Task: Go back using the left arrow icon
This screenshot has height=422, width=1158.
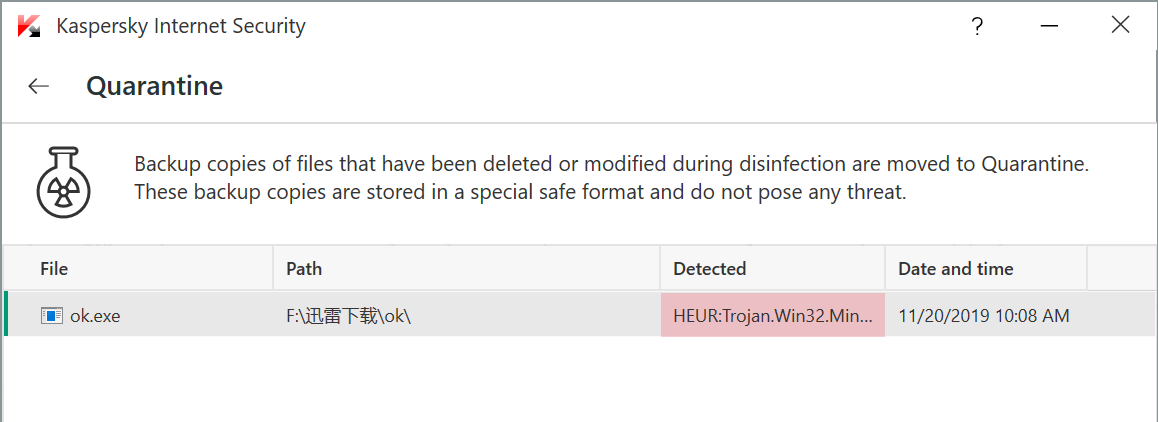Action: [x=38, y=86]
